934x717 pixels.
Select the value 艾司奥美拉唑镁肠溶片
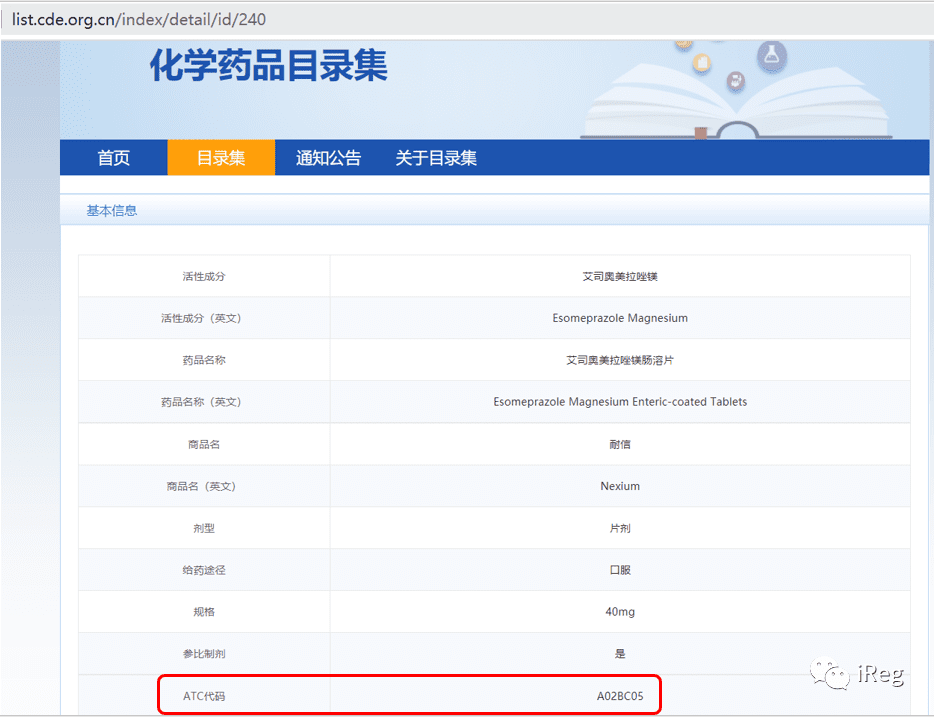(x=619, y=360)
